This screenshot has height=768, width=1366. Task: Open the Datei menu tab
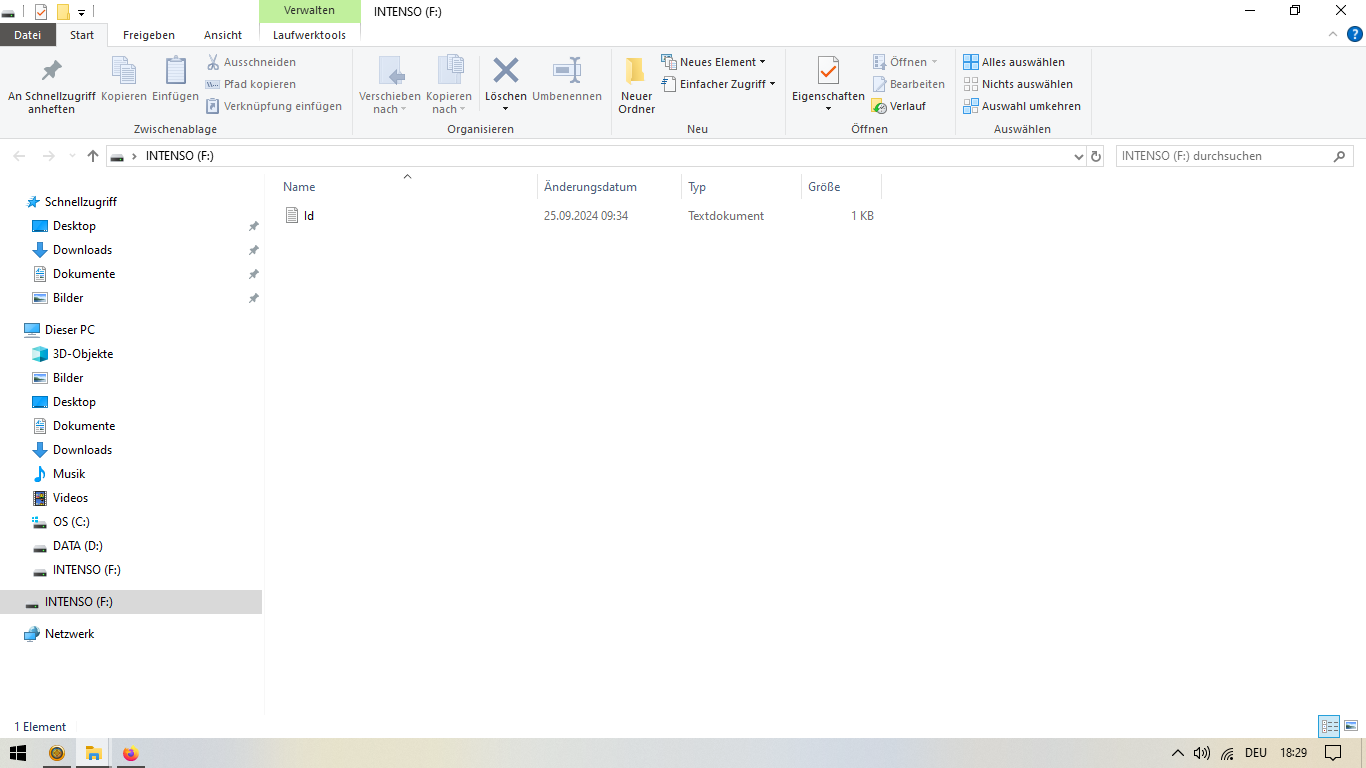28,35
